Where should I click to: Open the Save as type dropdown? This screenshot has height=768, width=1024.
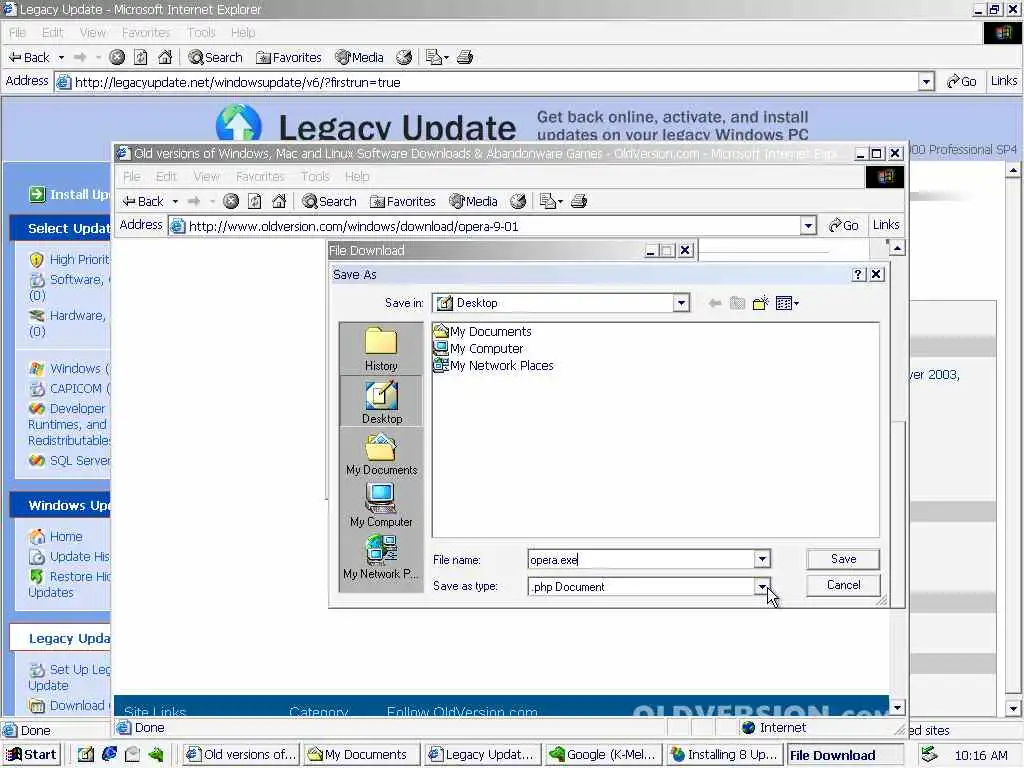(762, 586)
